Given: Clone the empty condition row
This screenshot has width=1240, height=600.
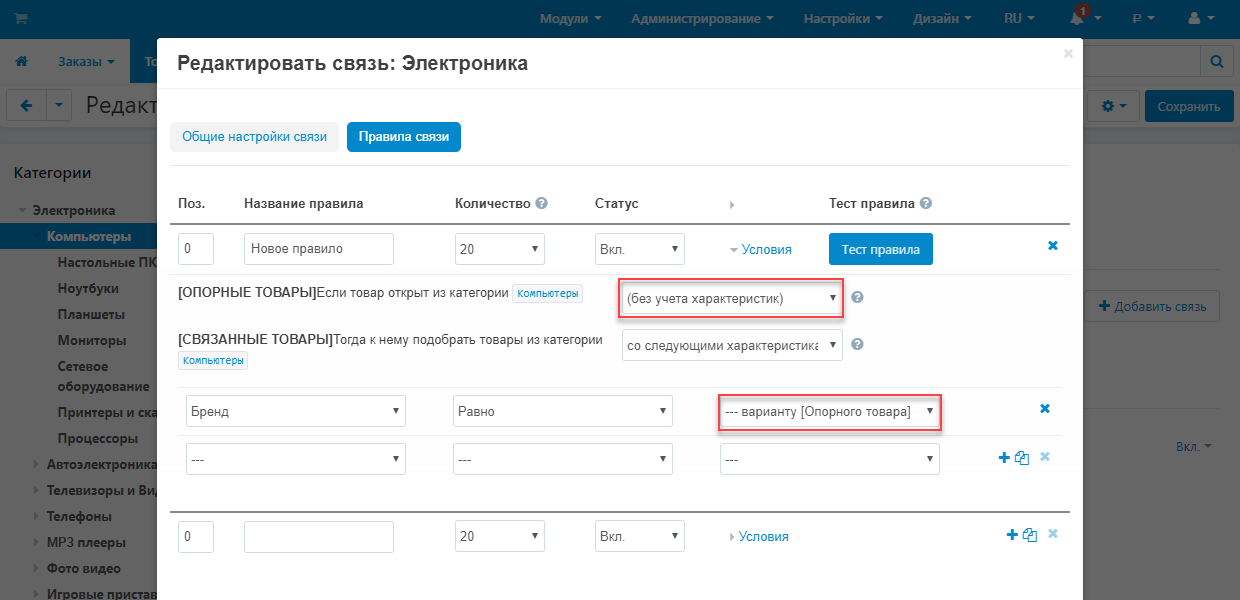Looking at the screenshot, I should [1022, 457].
